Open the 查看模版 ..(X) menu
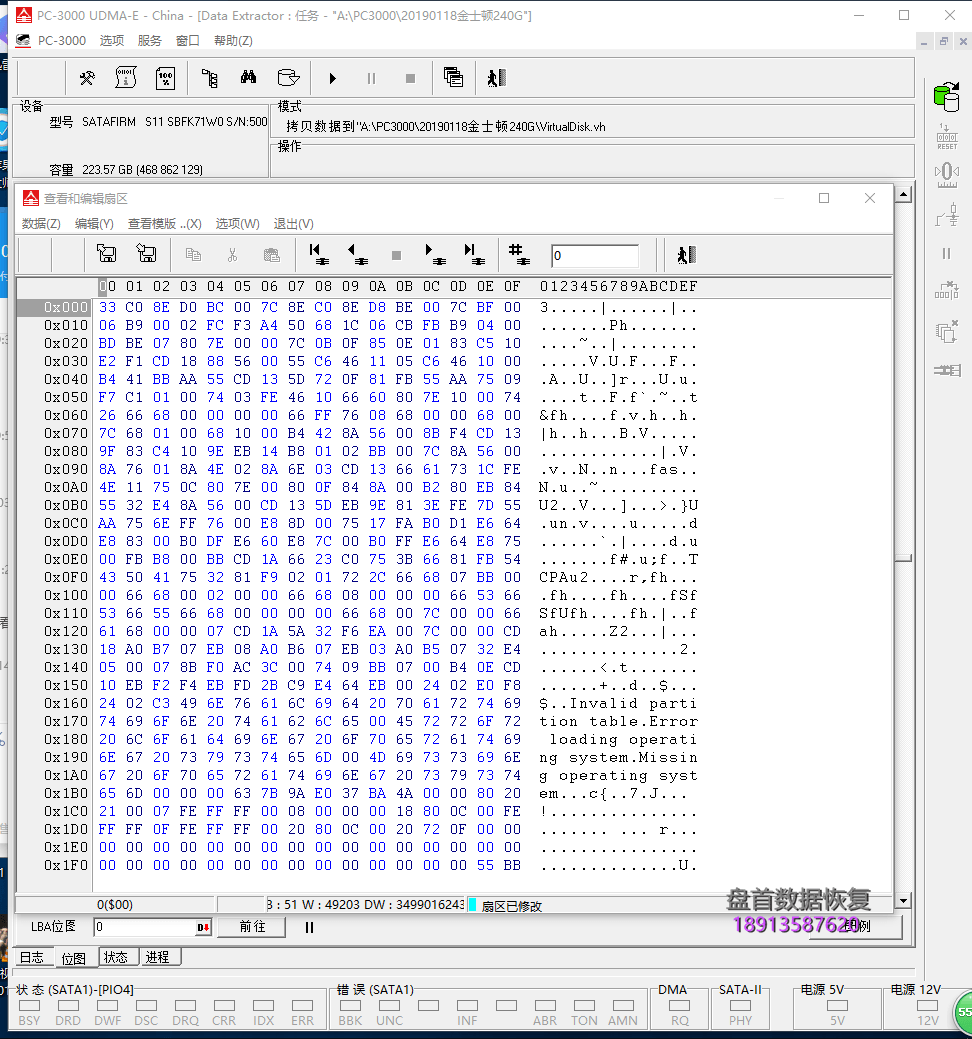The height and width of the screenshot is (1039, 972). point(164,224)
